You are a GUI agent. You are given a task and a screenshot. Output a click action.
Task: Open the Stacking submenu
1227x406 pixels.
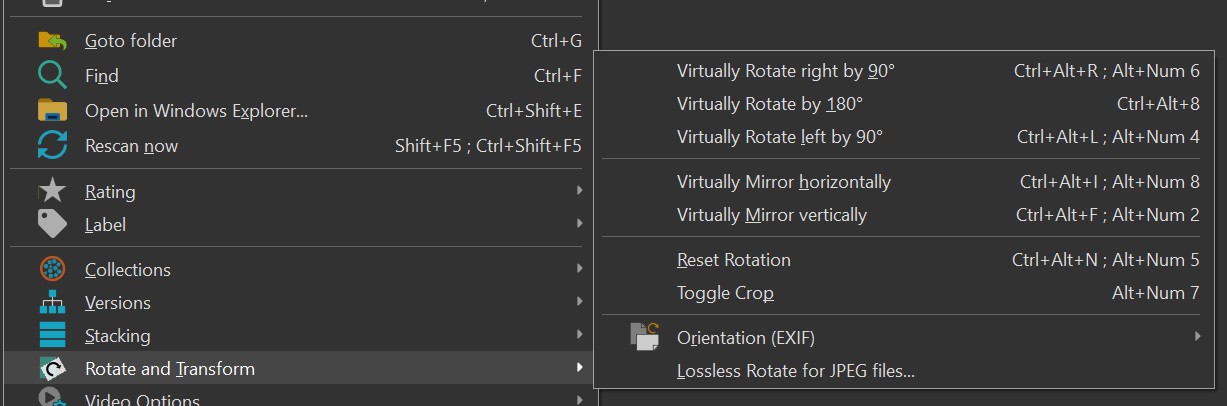(296, 335)
